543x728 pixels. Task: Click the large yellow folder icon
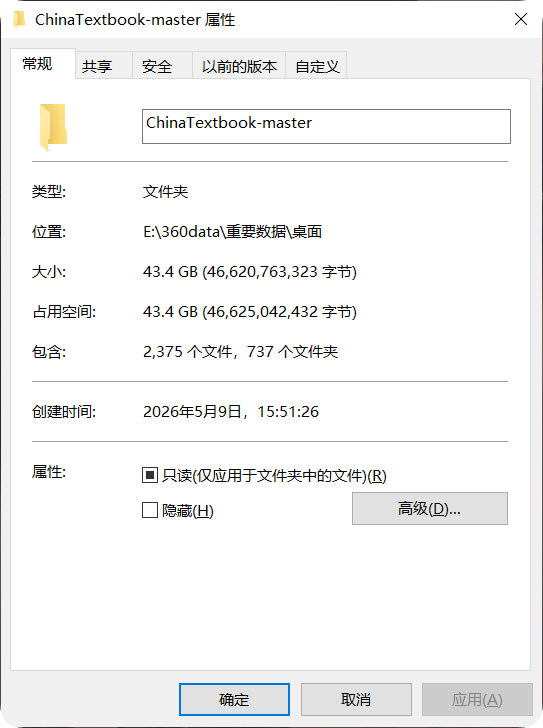[x=53, y=127]
